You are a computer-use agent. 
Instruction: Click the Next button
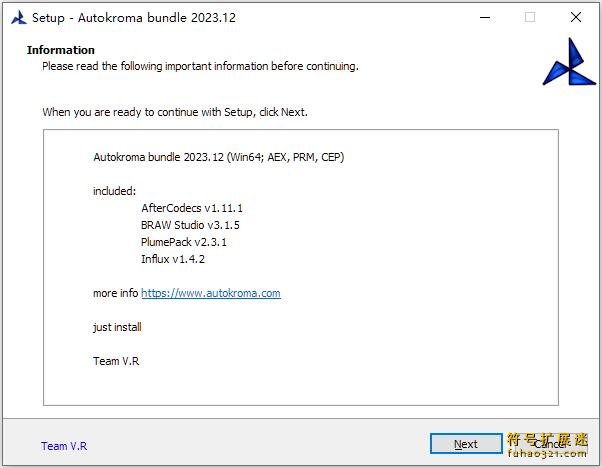(466, 444)
